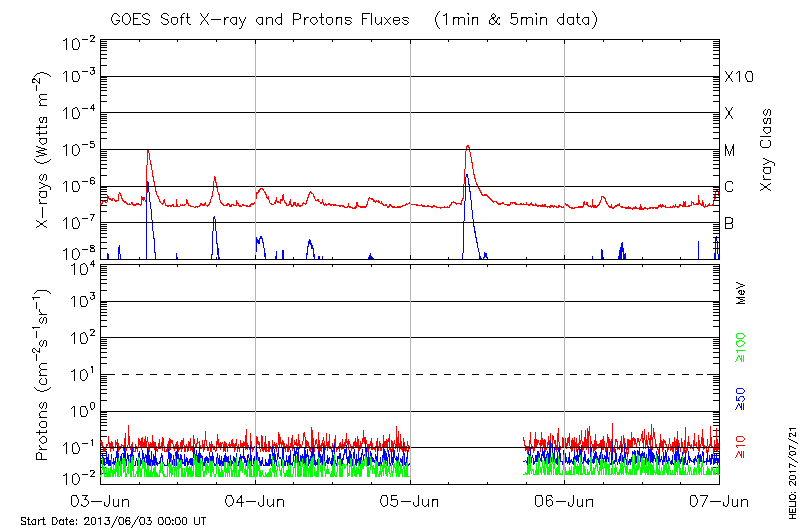Click the M class label on the right axis

[730, 151]
